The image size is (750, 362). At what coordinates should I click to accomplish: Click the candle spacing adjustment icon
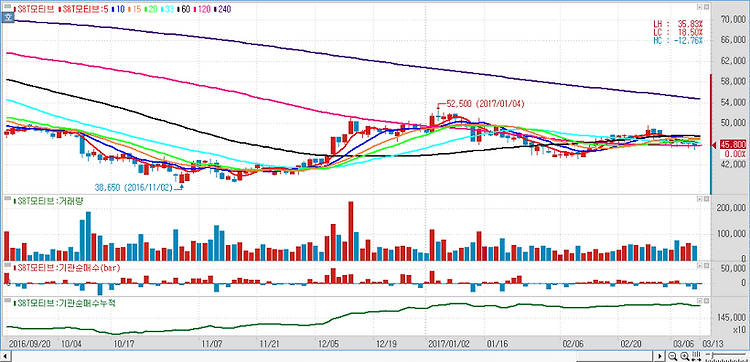(696, 356)
